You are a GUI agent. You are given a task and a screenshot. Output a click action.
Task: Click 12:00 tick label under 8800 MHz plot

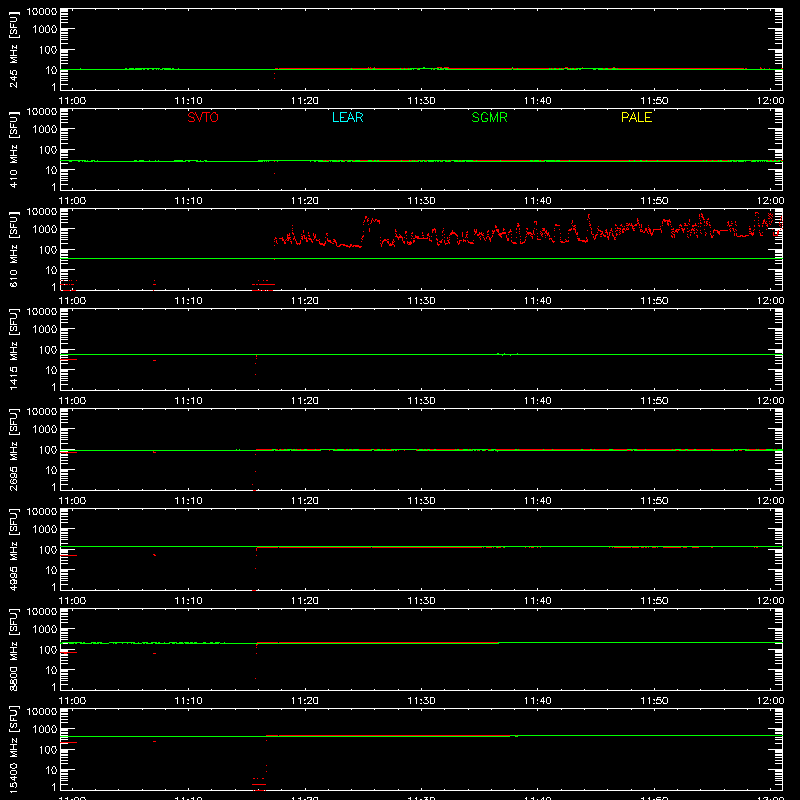770,701
